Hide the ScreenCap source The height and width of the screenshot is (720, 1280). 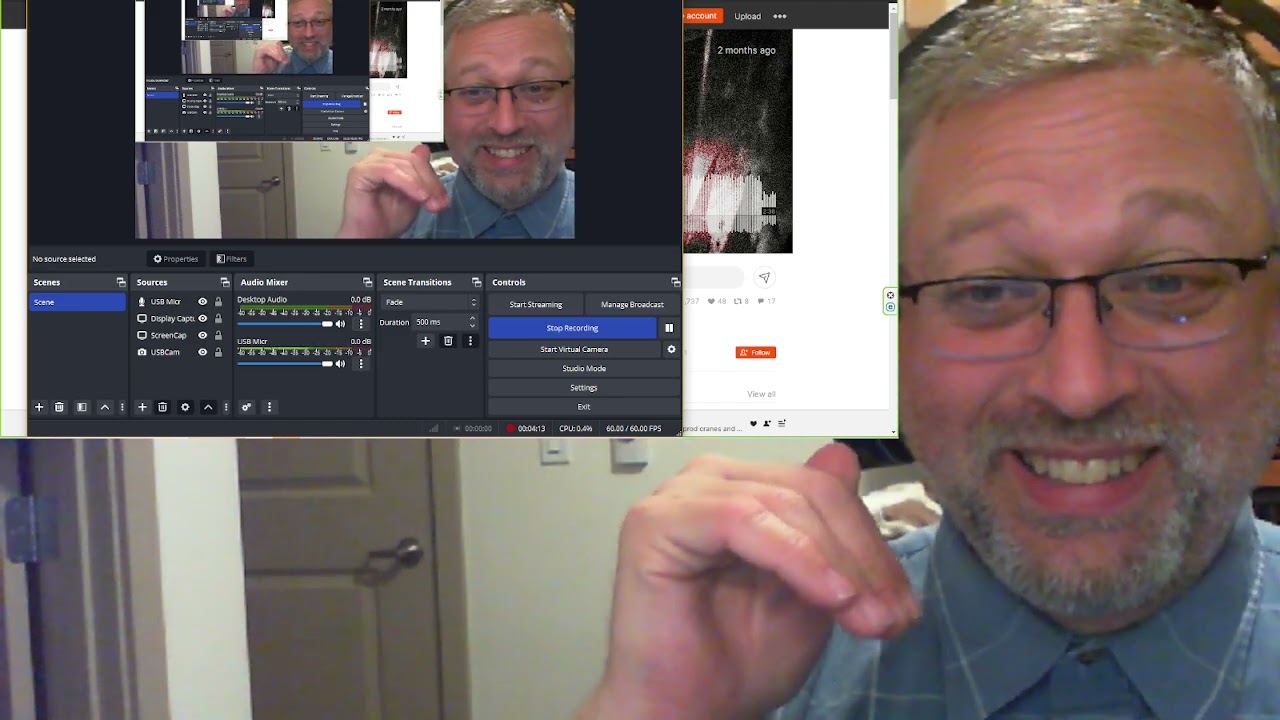click(203, 336)
